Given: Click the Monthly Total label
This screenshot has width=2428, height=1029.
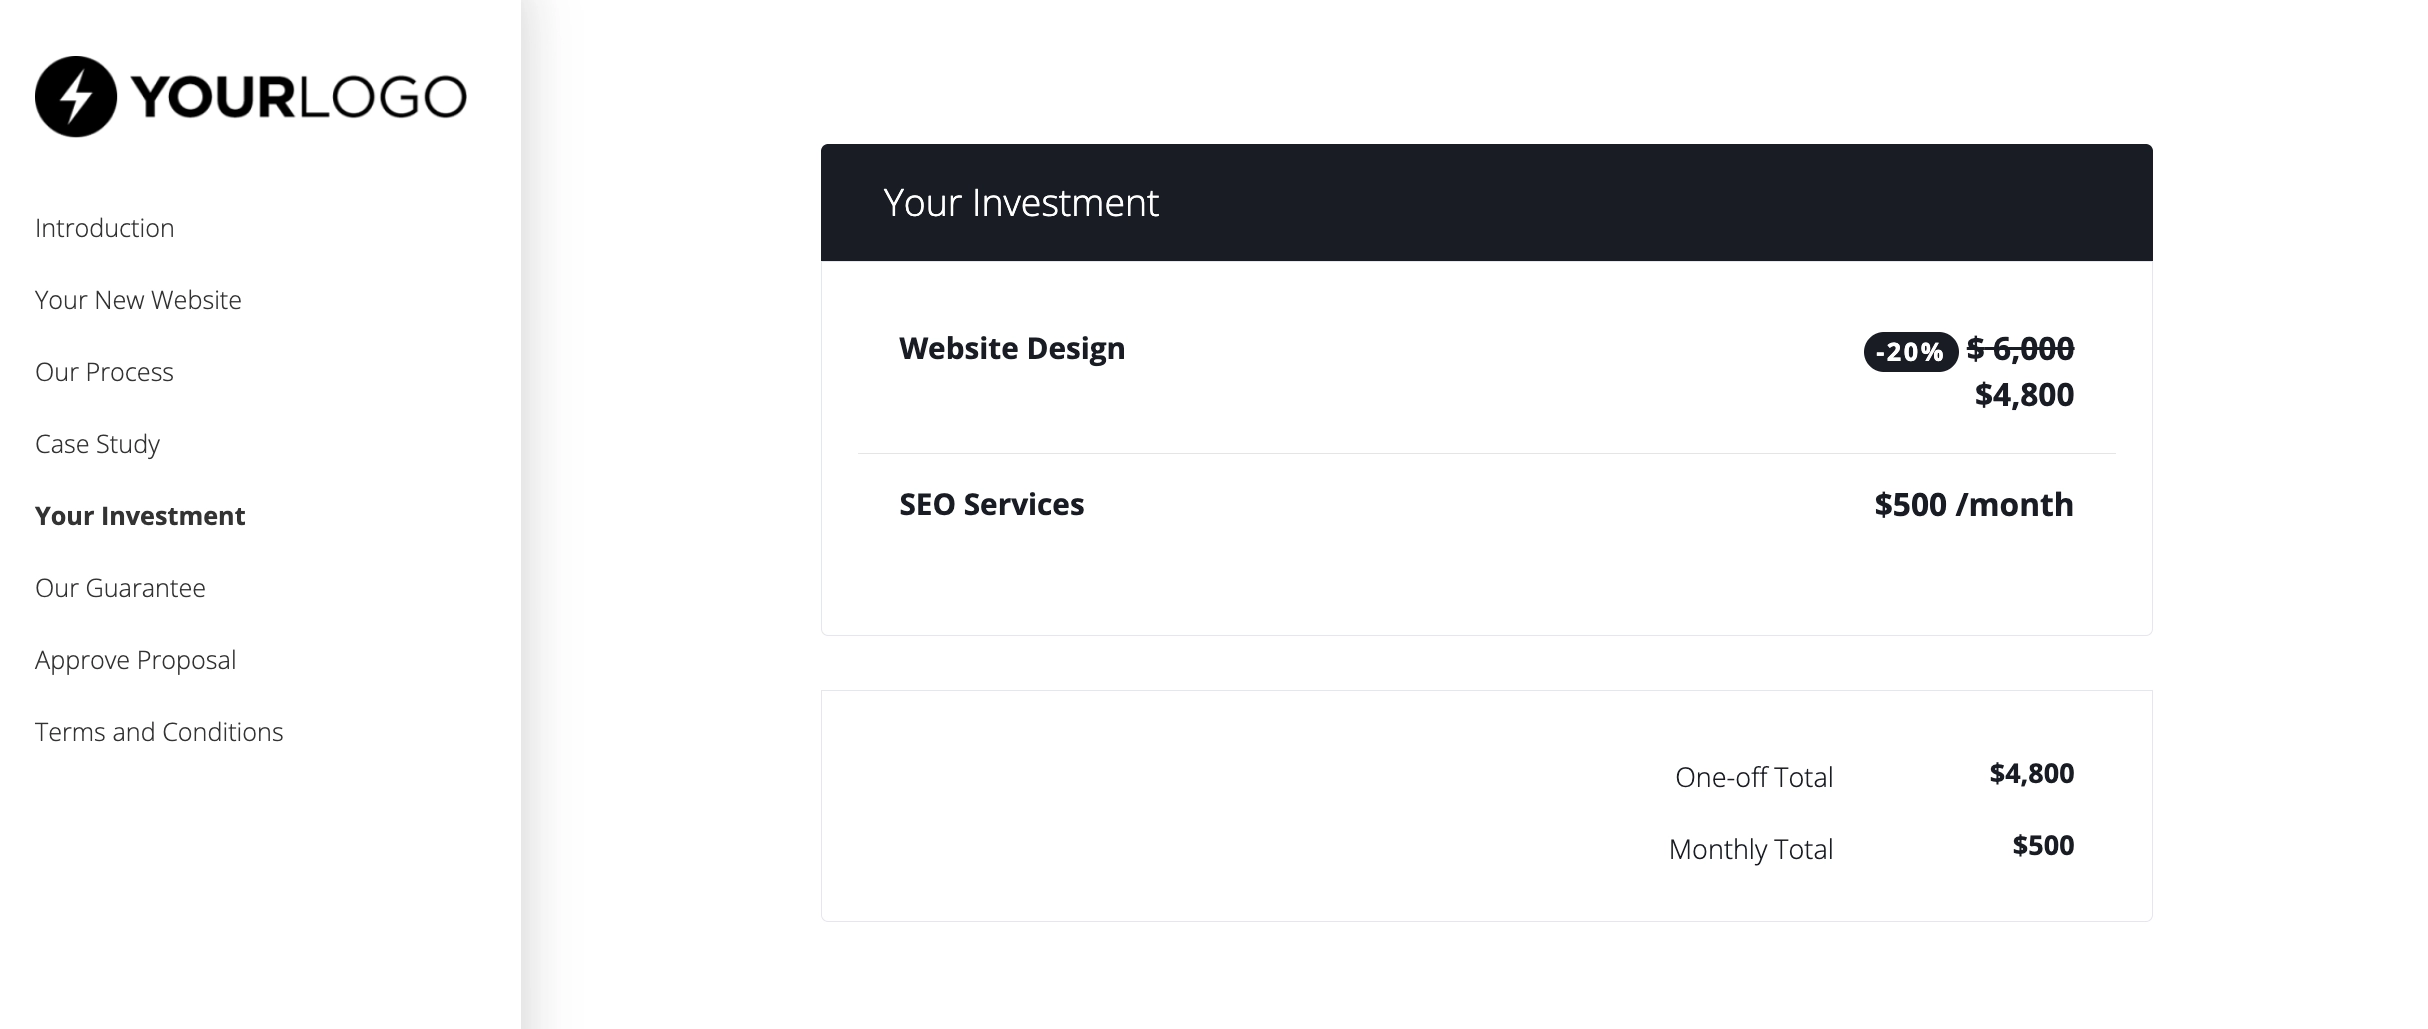Looking at the screenshot, I should 1751,849.
